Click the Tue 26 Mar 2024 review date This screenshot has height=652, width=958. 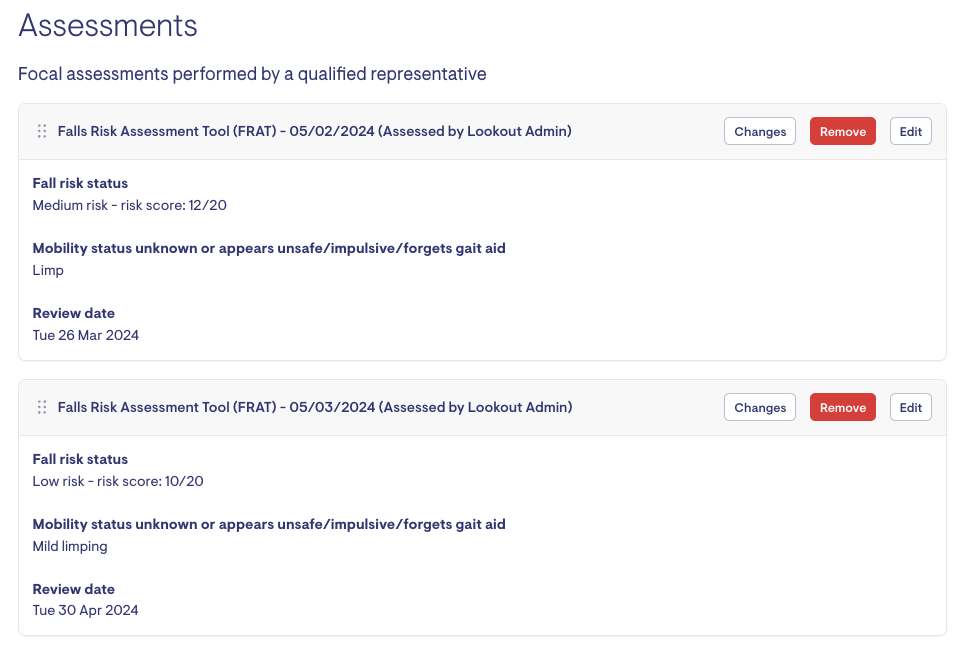tap(86, 335)
